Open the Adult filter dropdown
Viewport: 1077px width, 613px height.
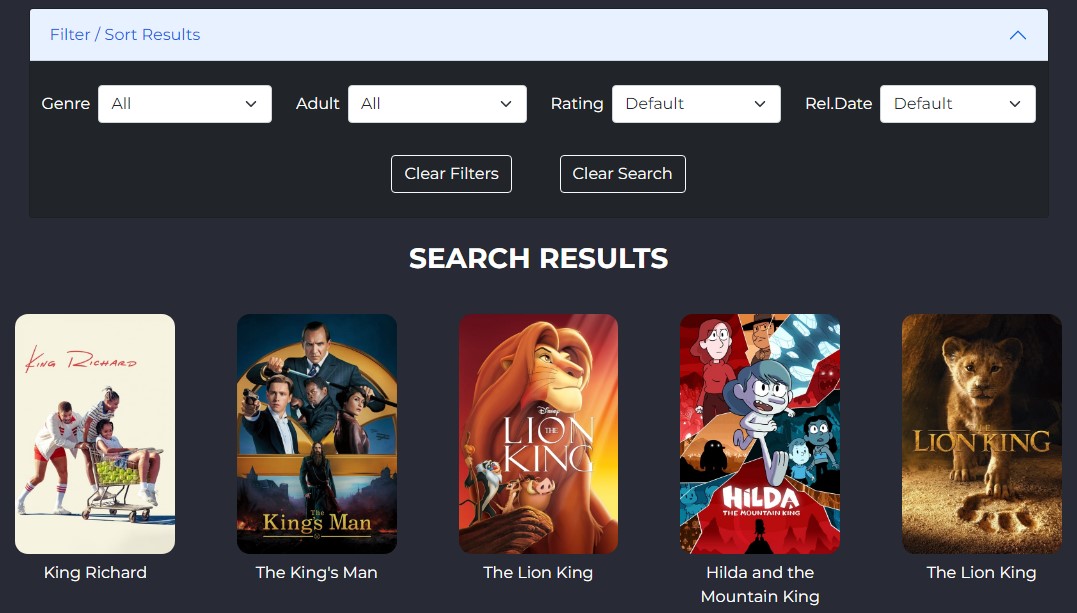coord(438,104)
